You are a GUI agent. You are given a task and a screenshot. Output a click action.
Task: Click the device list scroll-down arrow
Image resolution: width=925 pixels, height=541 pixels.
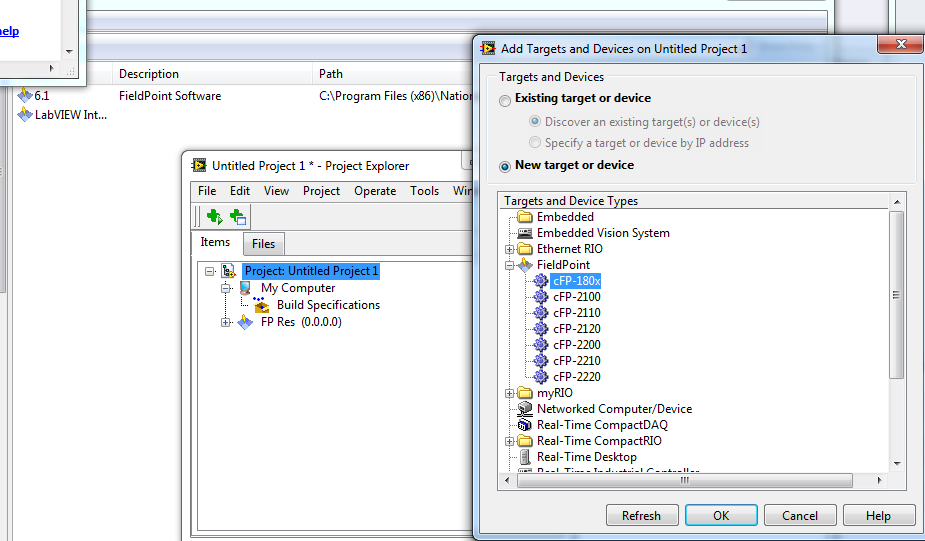coord(897,464)
